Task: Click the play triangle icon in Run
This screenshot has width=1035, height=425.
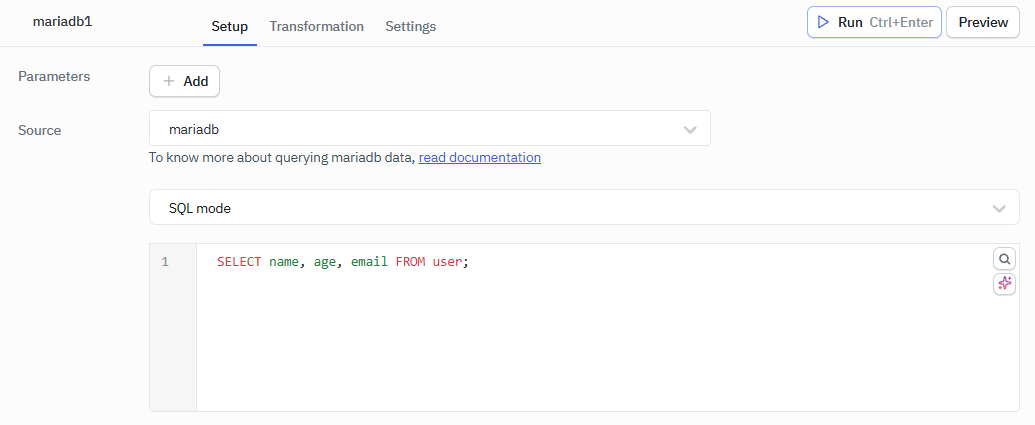Action: [x=823, y=22]
